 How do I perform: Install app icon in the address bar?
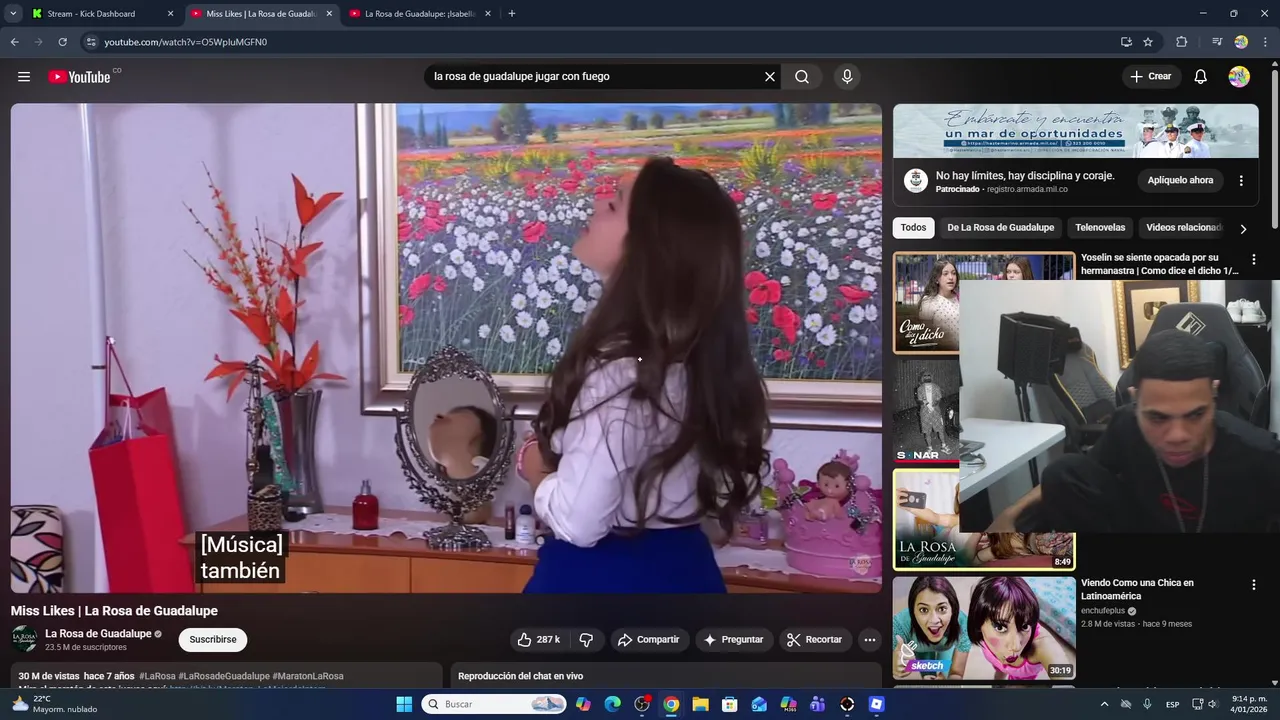click(x=1126, y=42)
